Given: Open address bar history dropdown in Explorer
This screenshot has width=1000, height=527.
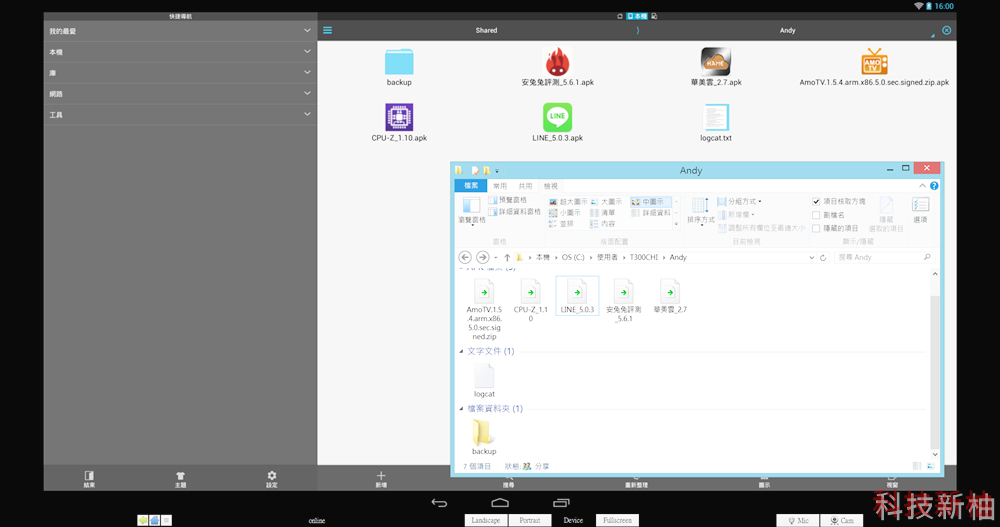Looking at the screenshot, I should coord(811,257).
